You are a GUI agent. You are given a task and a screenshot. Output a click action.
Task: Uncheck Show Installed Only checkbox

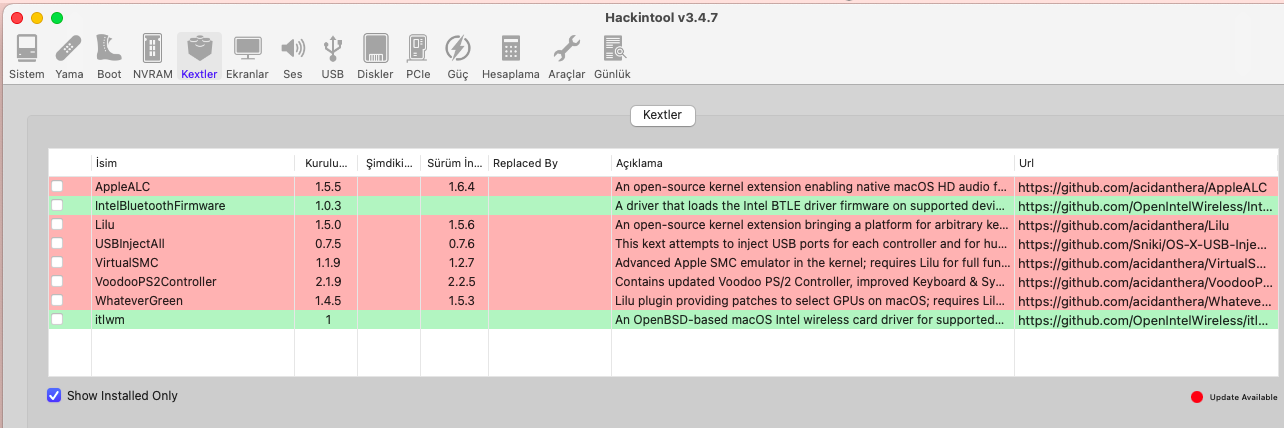click(55, 396)
